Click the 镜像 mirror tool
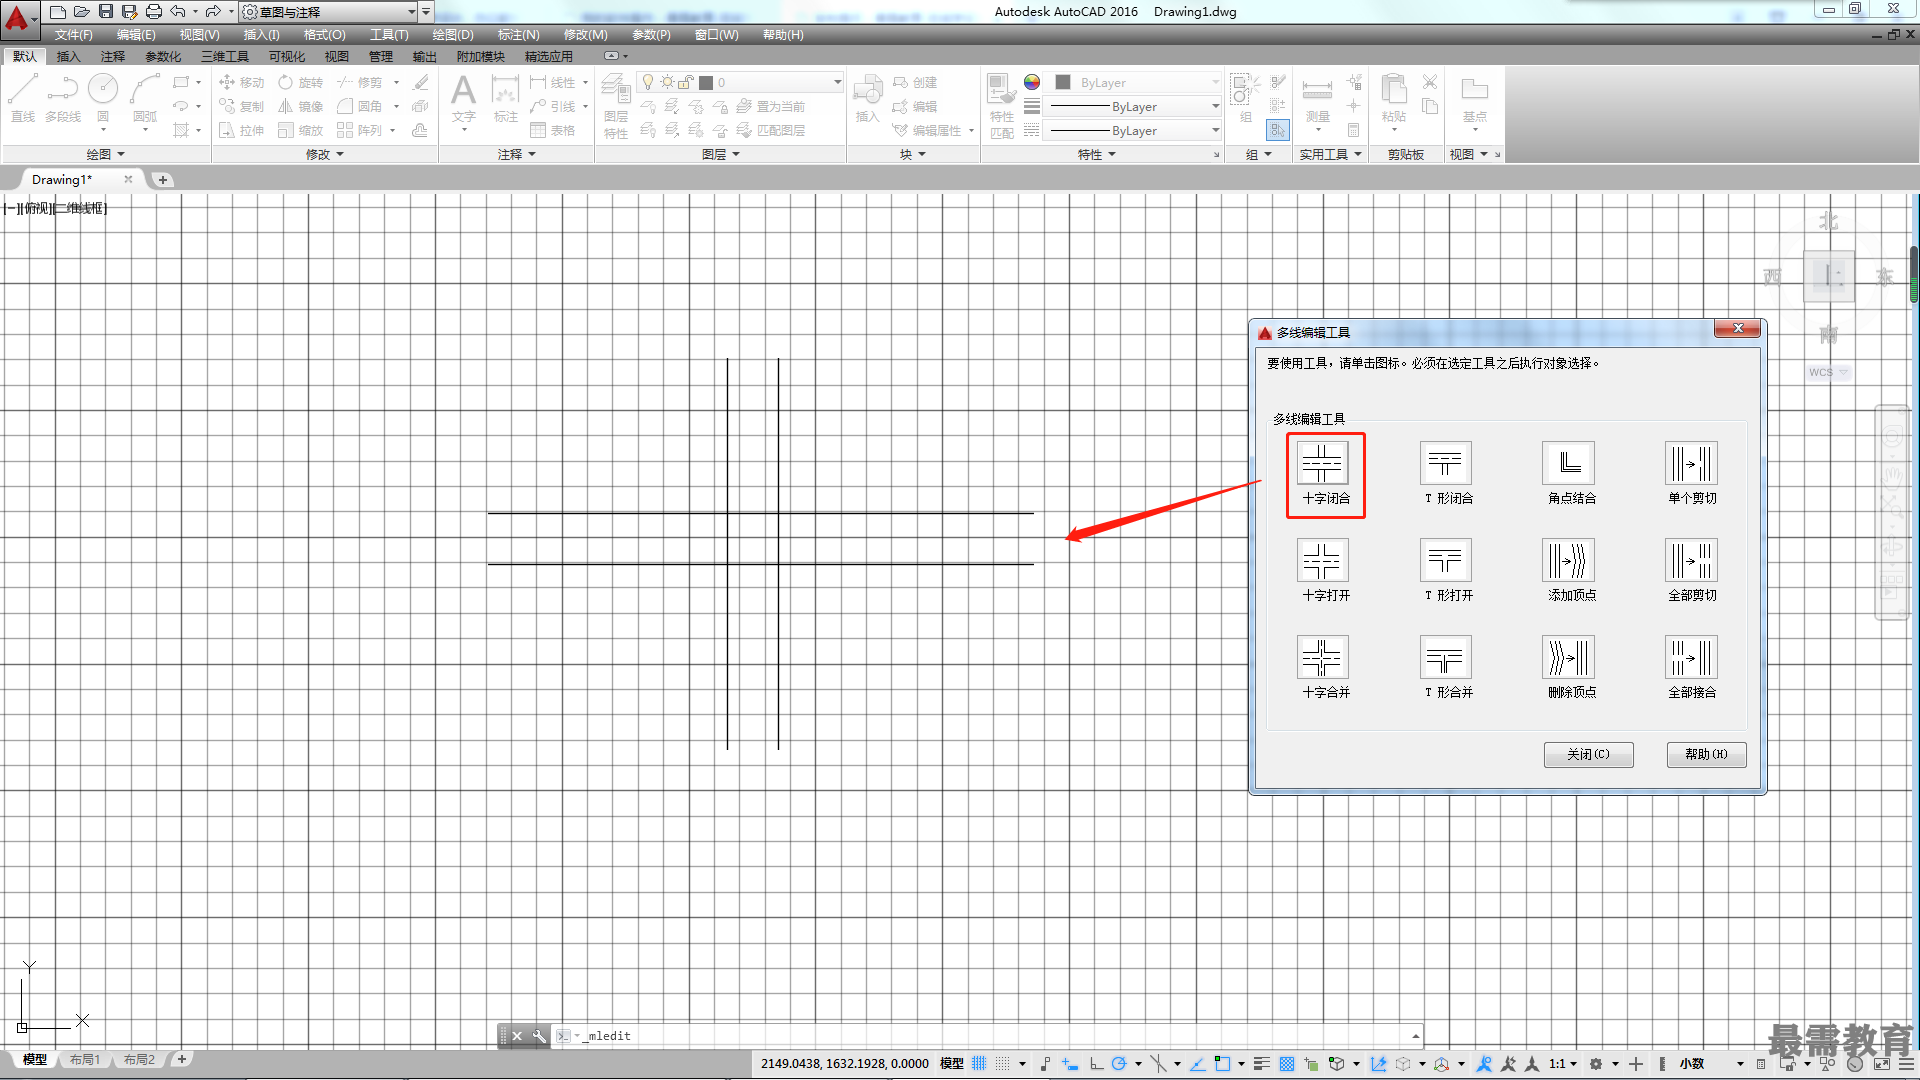This screenshot has width=1920, height=1080. pyautogui.click(x=301, y=106)
